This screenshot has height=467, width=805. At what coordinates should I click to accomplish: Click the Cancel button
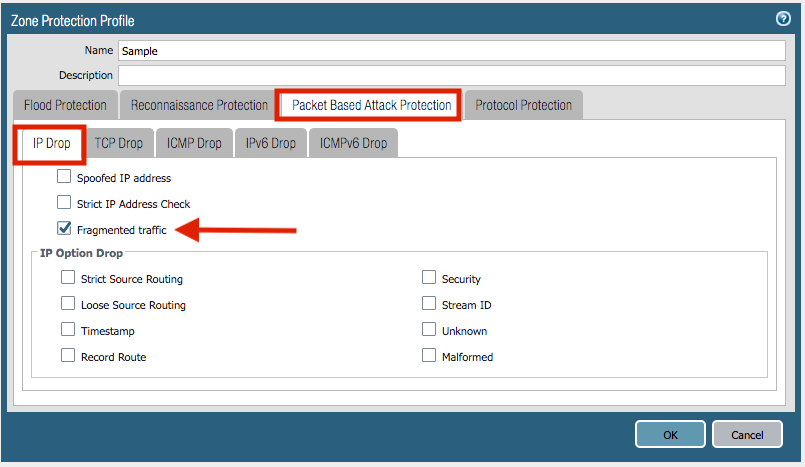coord(747,435)
